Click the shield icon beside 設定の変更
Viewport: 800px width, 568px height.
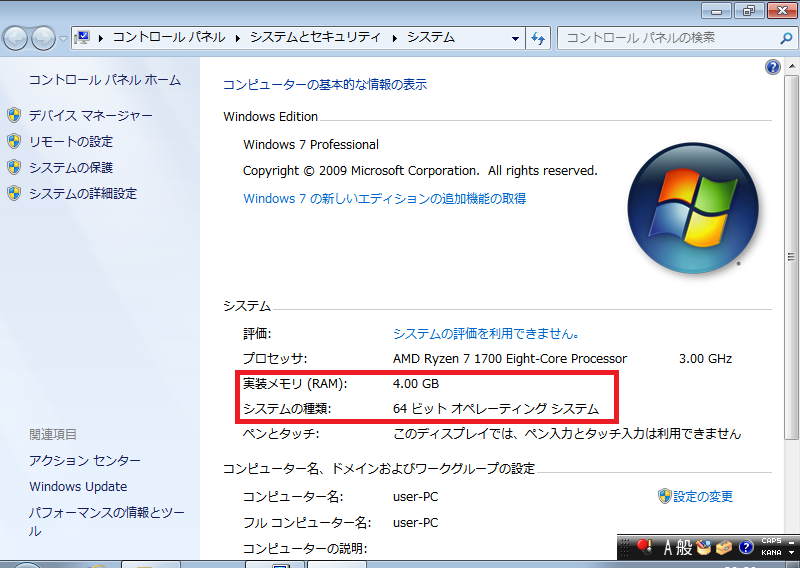[664, 496]
